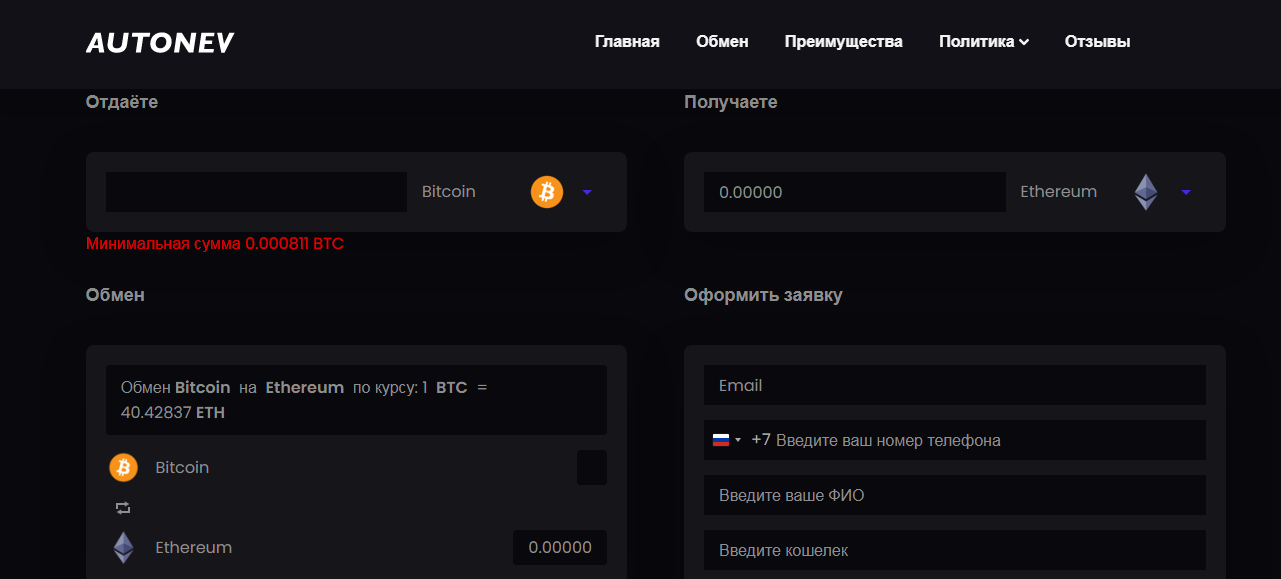The height and width of the screenshot is (579, 1281).
Task: Focus the Bitcoin amount input in Отдаёте
Action: click(x=256, y=192)
